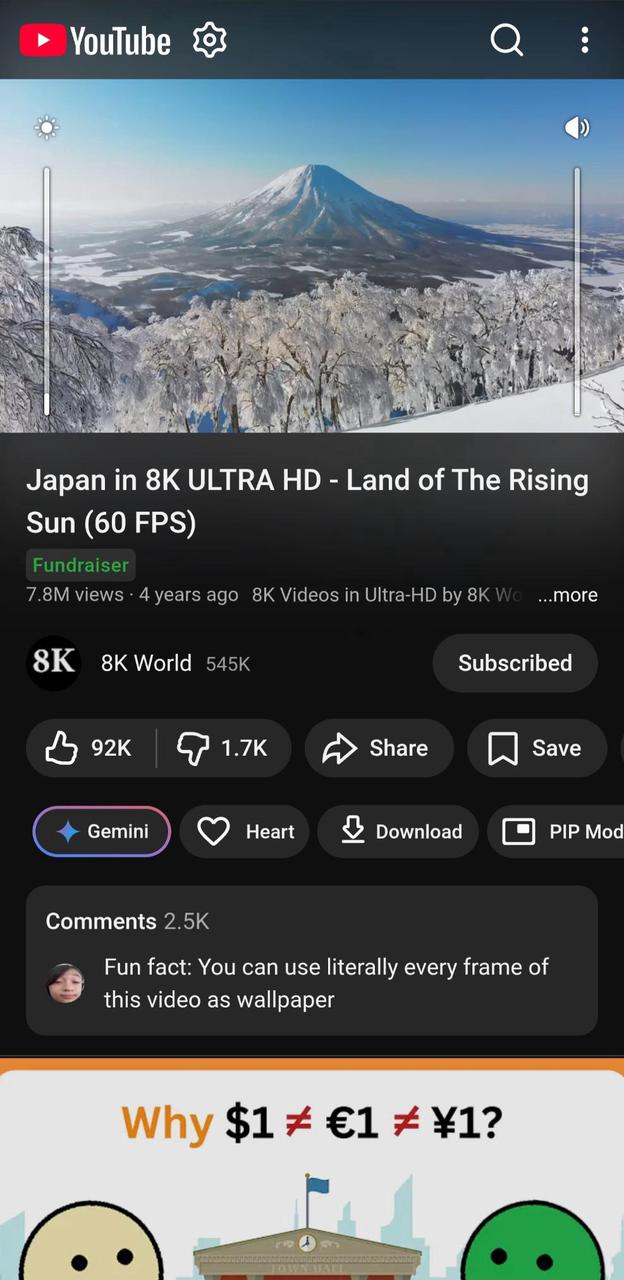This screenshot has height=1280, width=624.
Task: Tap the volume speaker icon on the video
Action: (577, 127)
